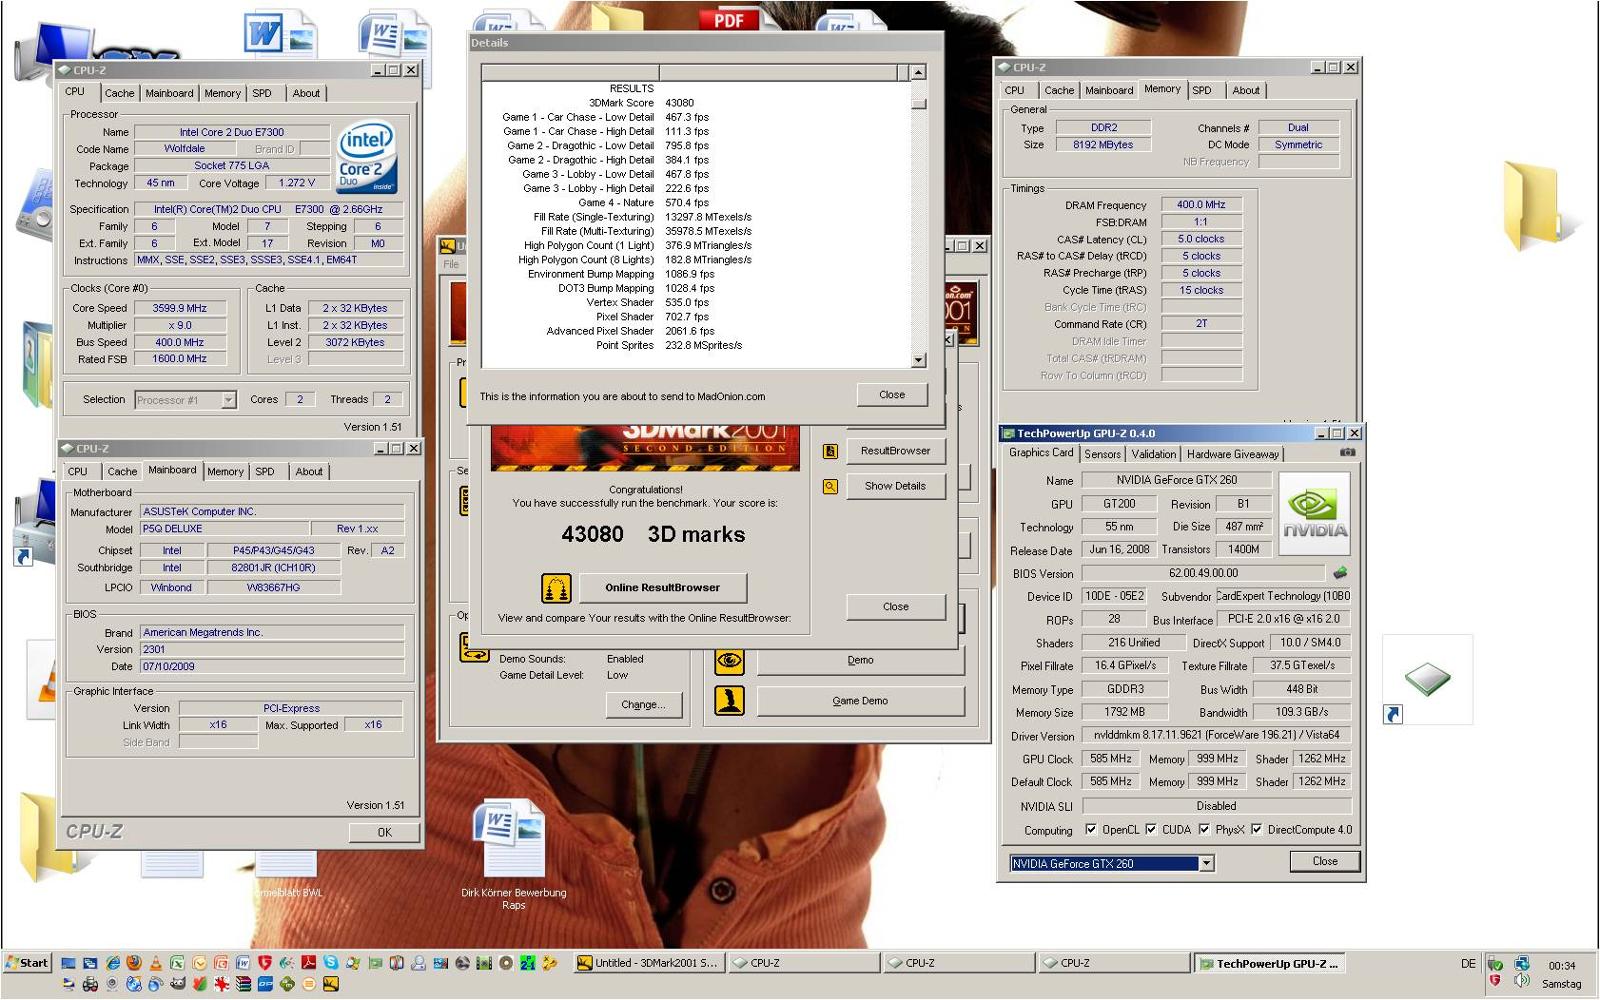The width and height of the screenshot is (1600, 1000).
Task: Toggle the PhysX checkbox in GPU-Z
Action: 1204,829
